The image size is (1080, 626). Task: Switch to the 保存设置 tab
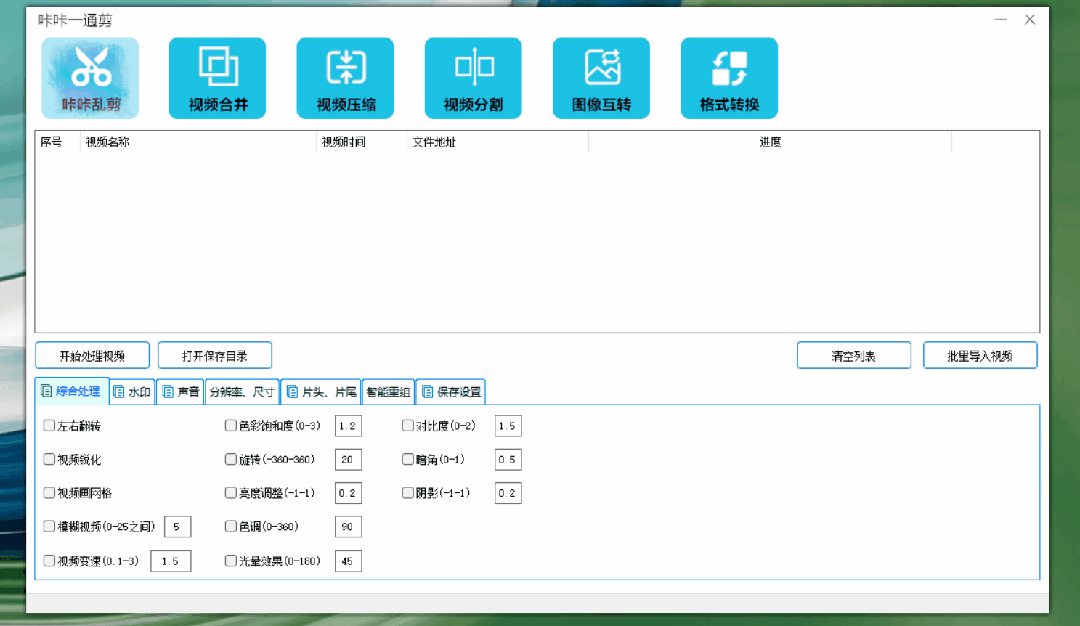[x=451, y=392]
